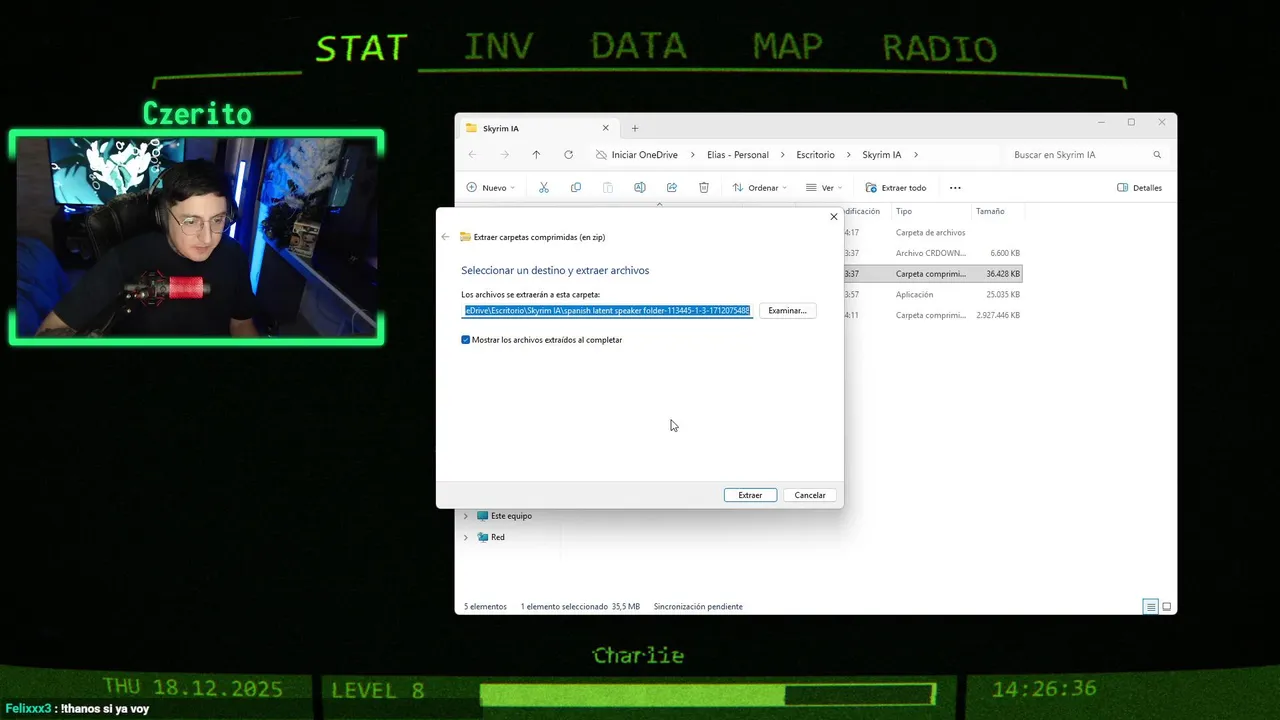
Task: Select the 'Carpeta de archivos' row
Action: click(933, 233)
